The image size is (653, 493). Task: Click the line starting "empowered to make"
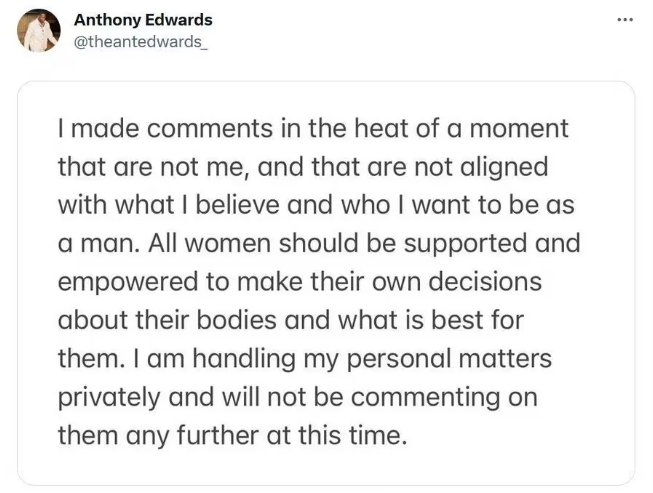300,281
